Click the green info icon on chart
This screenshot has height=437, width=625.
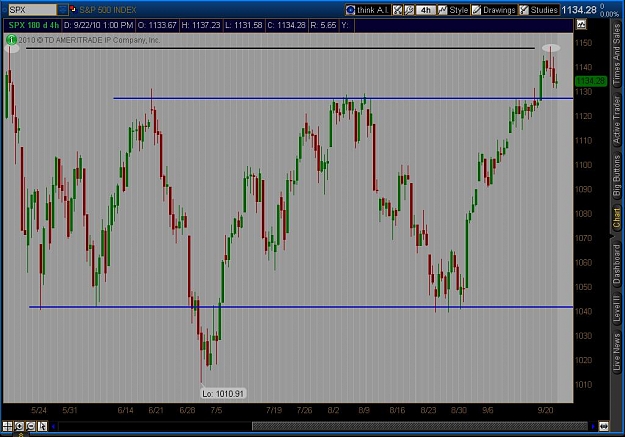[11, 39]
